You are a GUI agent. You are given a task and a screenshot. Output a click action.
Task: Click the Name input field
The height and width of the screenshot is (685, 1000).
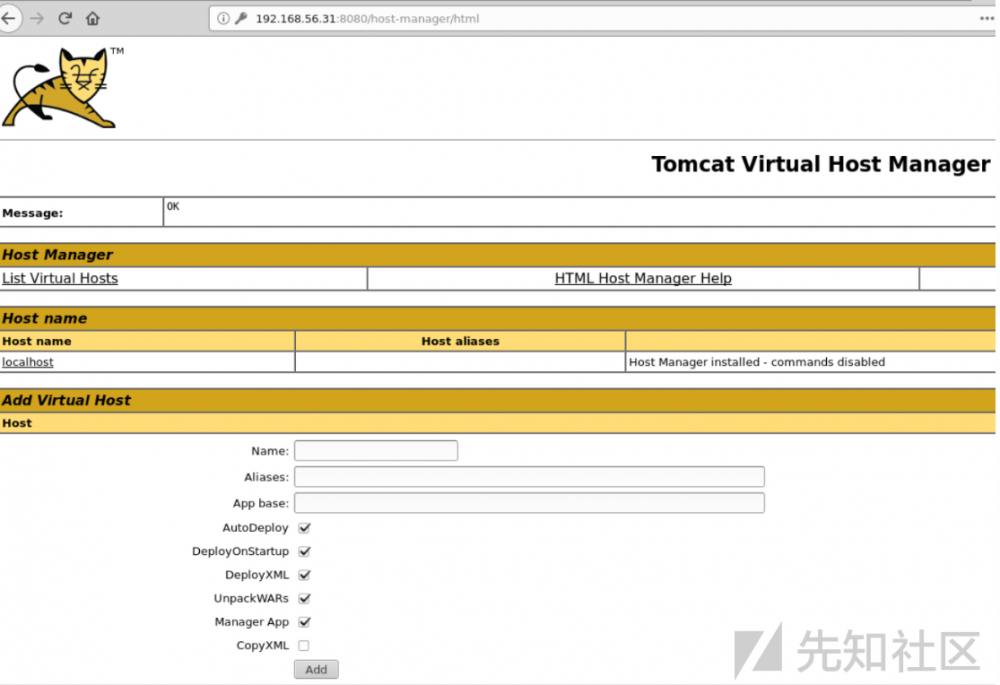click(x=375, y=450)
